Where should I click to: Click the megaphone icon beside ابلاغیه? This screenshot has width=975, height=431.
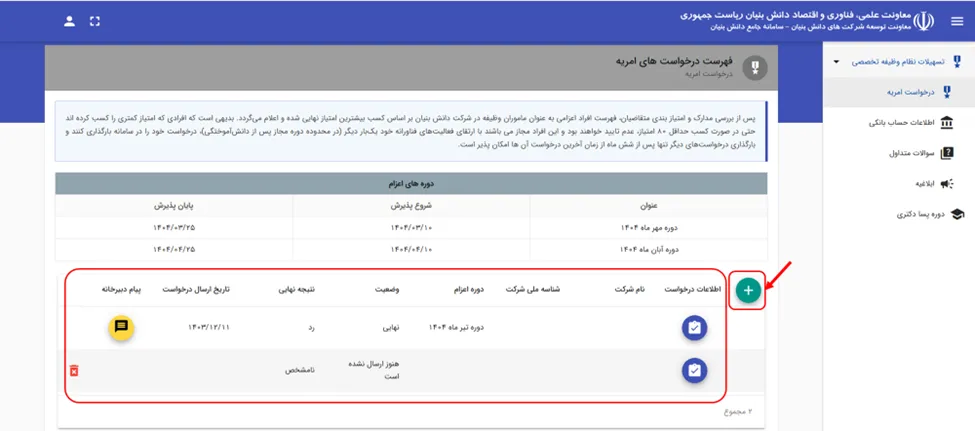click(x=946, y=183)
